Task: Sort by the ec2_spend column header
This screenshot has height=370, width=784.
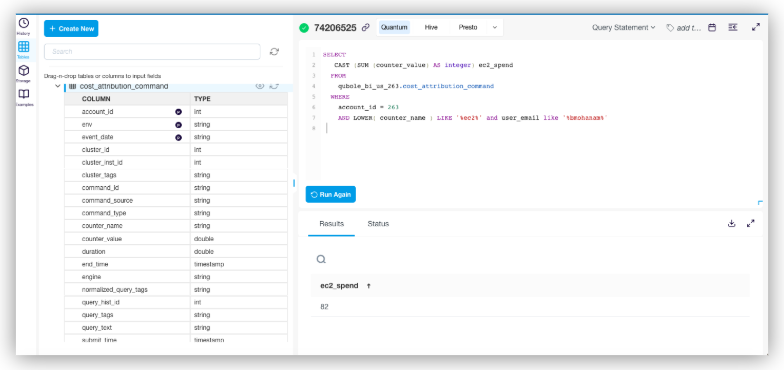Action: (x=339, y=286)
